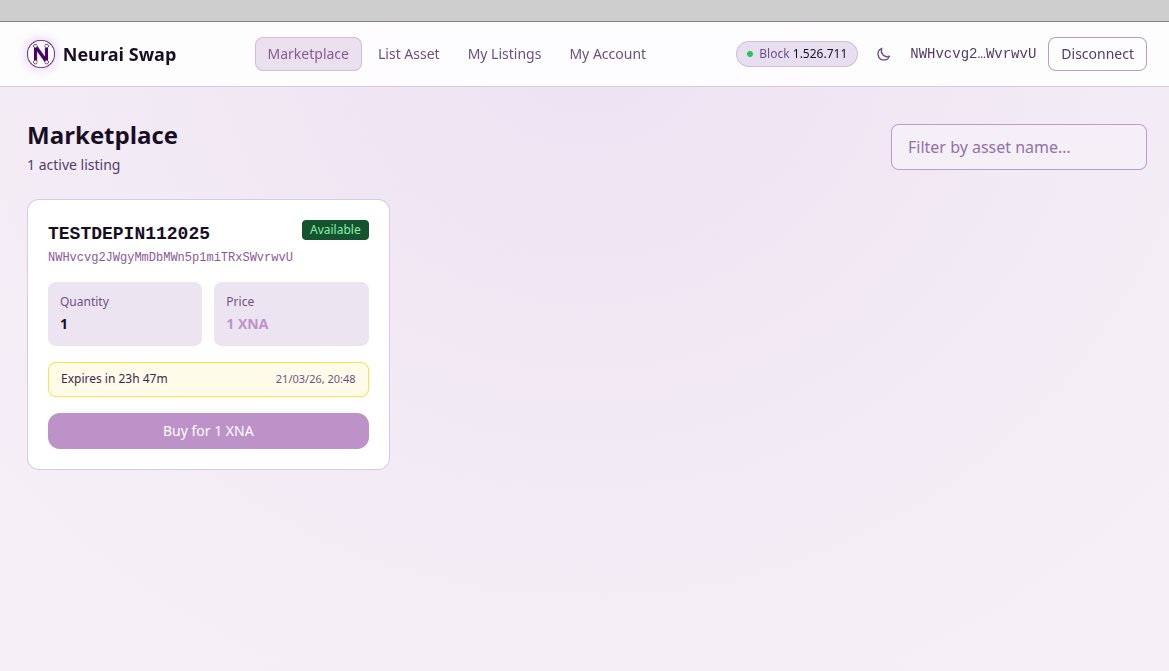This screenshot has width=1169, height=671.
Task: Click the Buy for 1 XNA button
Action: click(x=208, y=431)
